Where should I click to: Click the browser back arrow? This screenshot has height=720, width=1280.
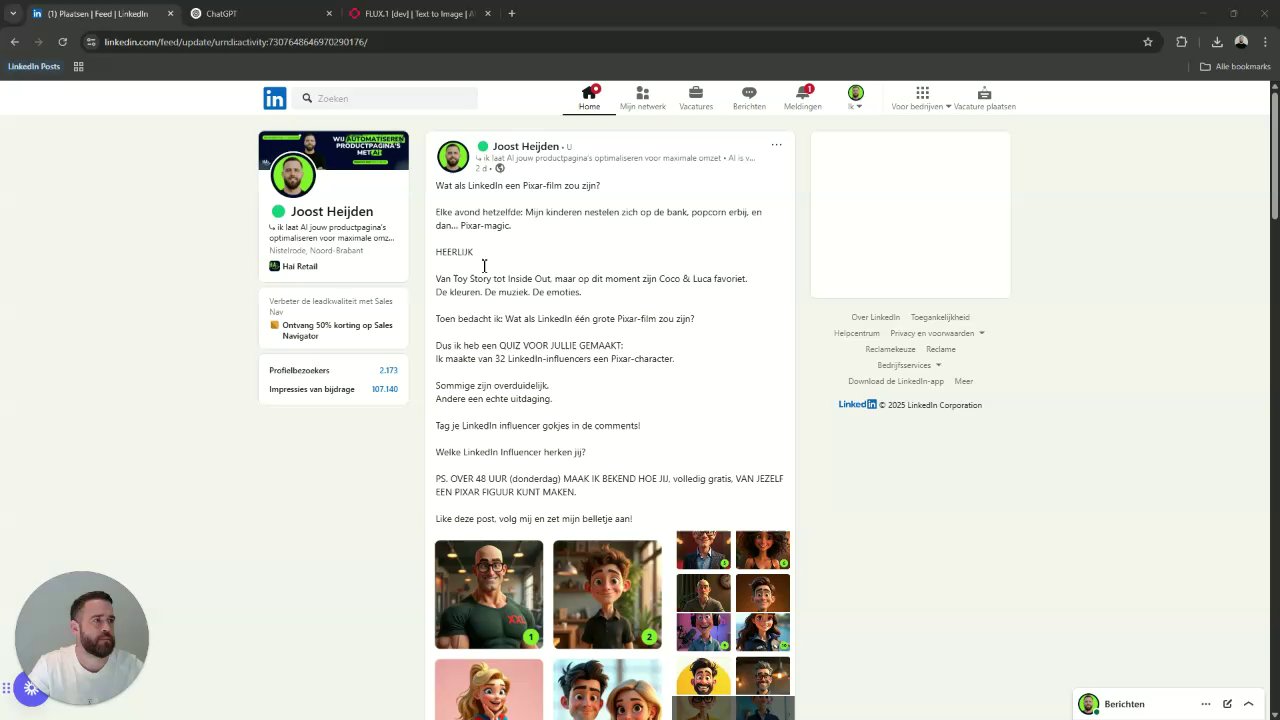(x=14, y=42)
